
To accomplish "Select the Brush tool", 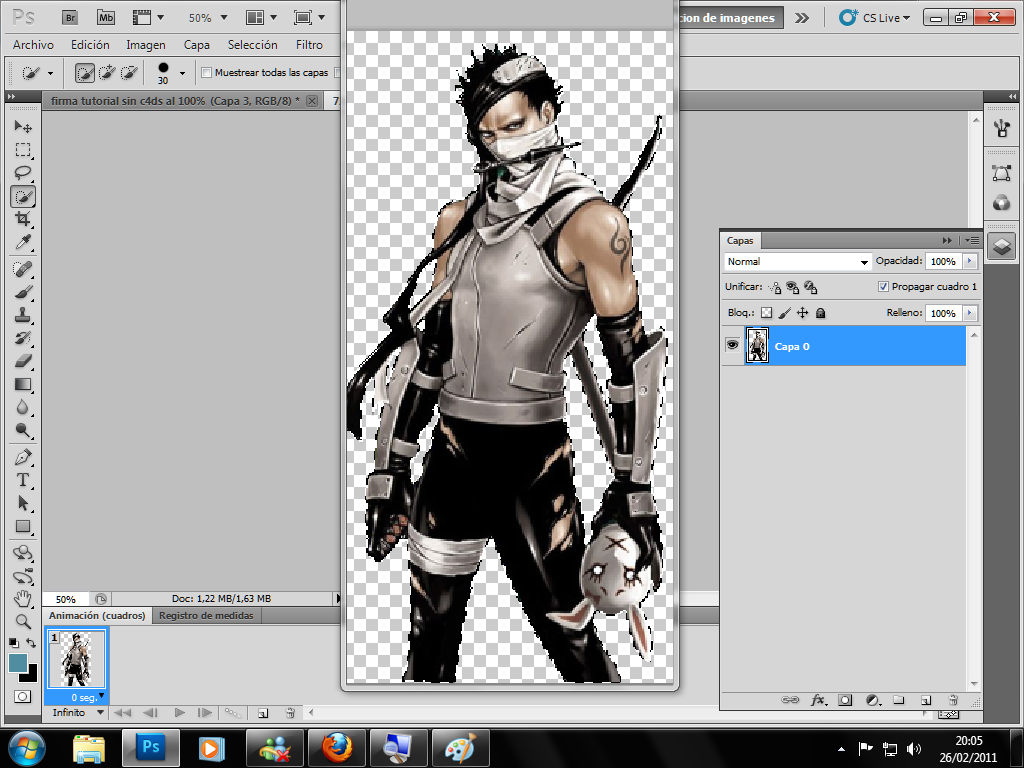I will tap(23, 292).
